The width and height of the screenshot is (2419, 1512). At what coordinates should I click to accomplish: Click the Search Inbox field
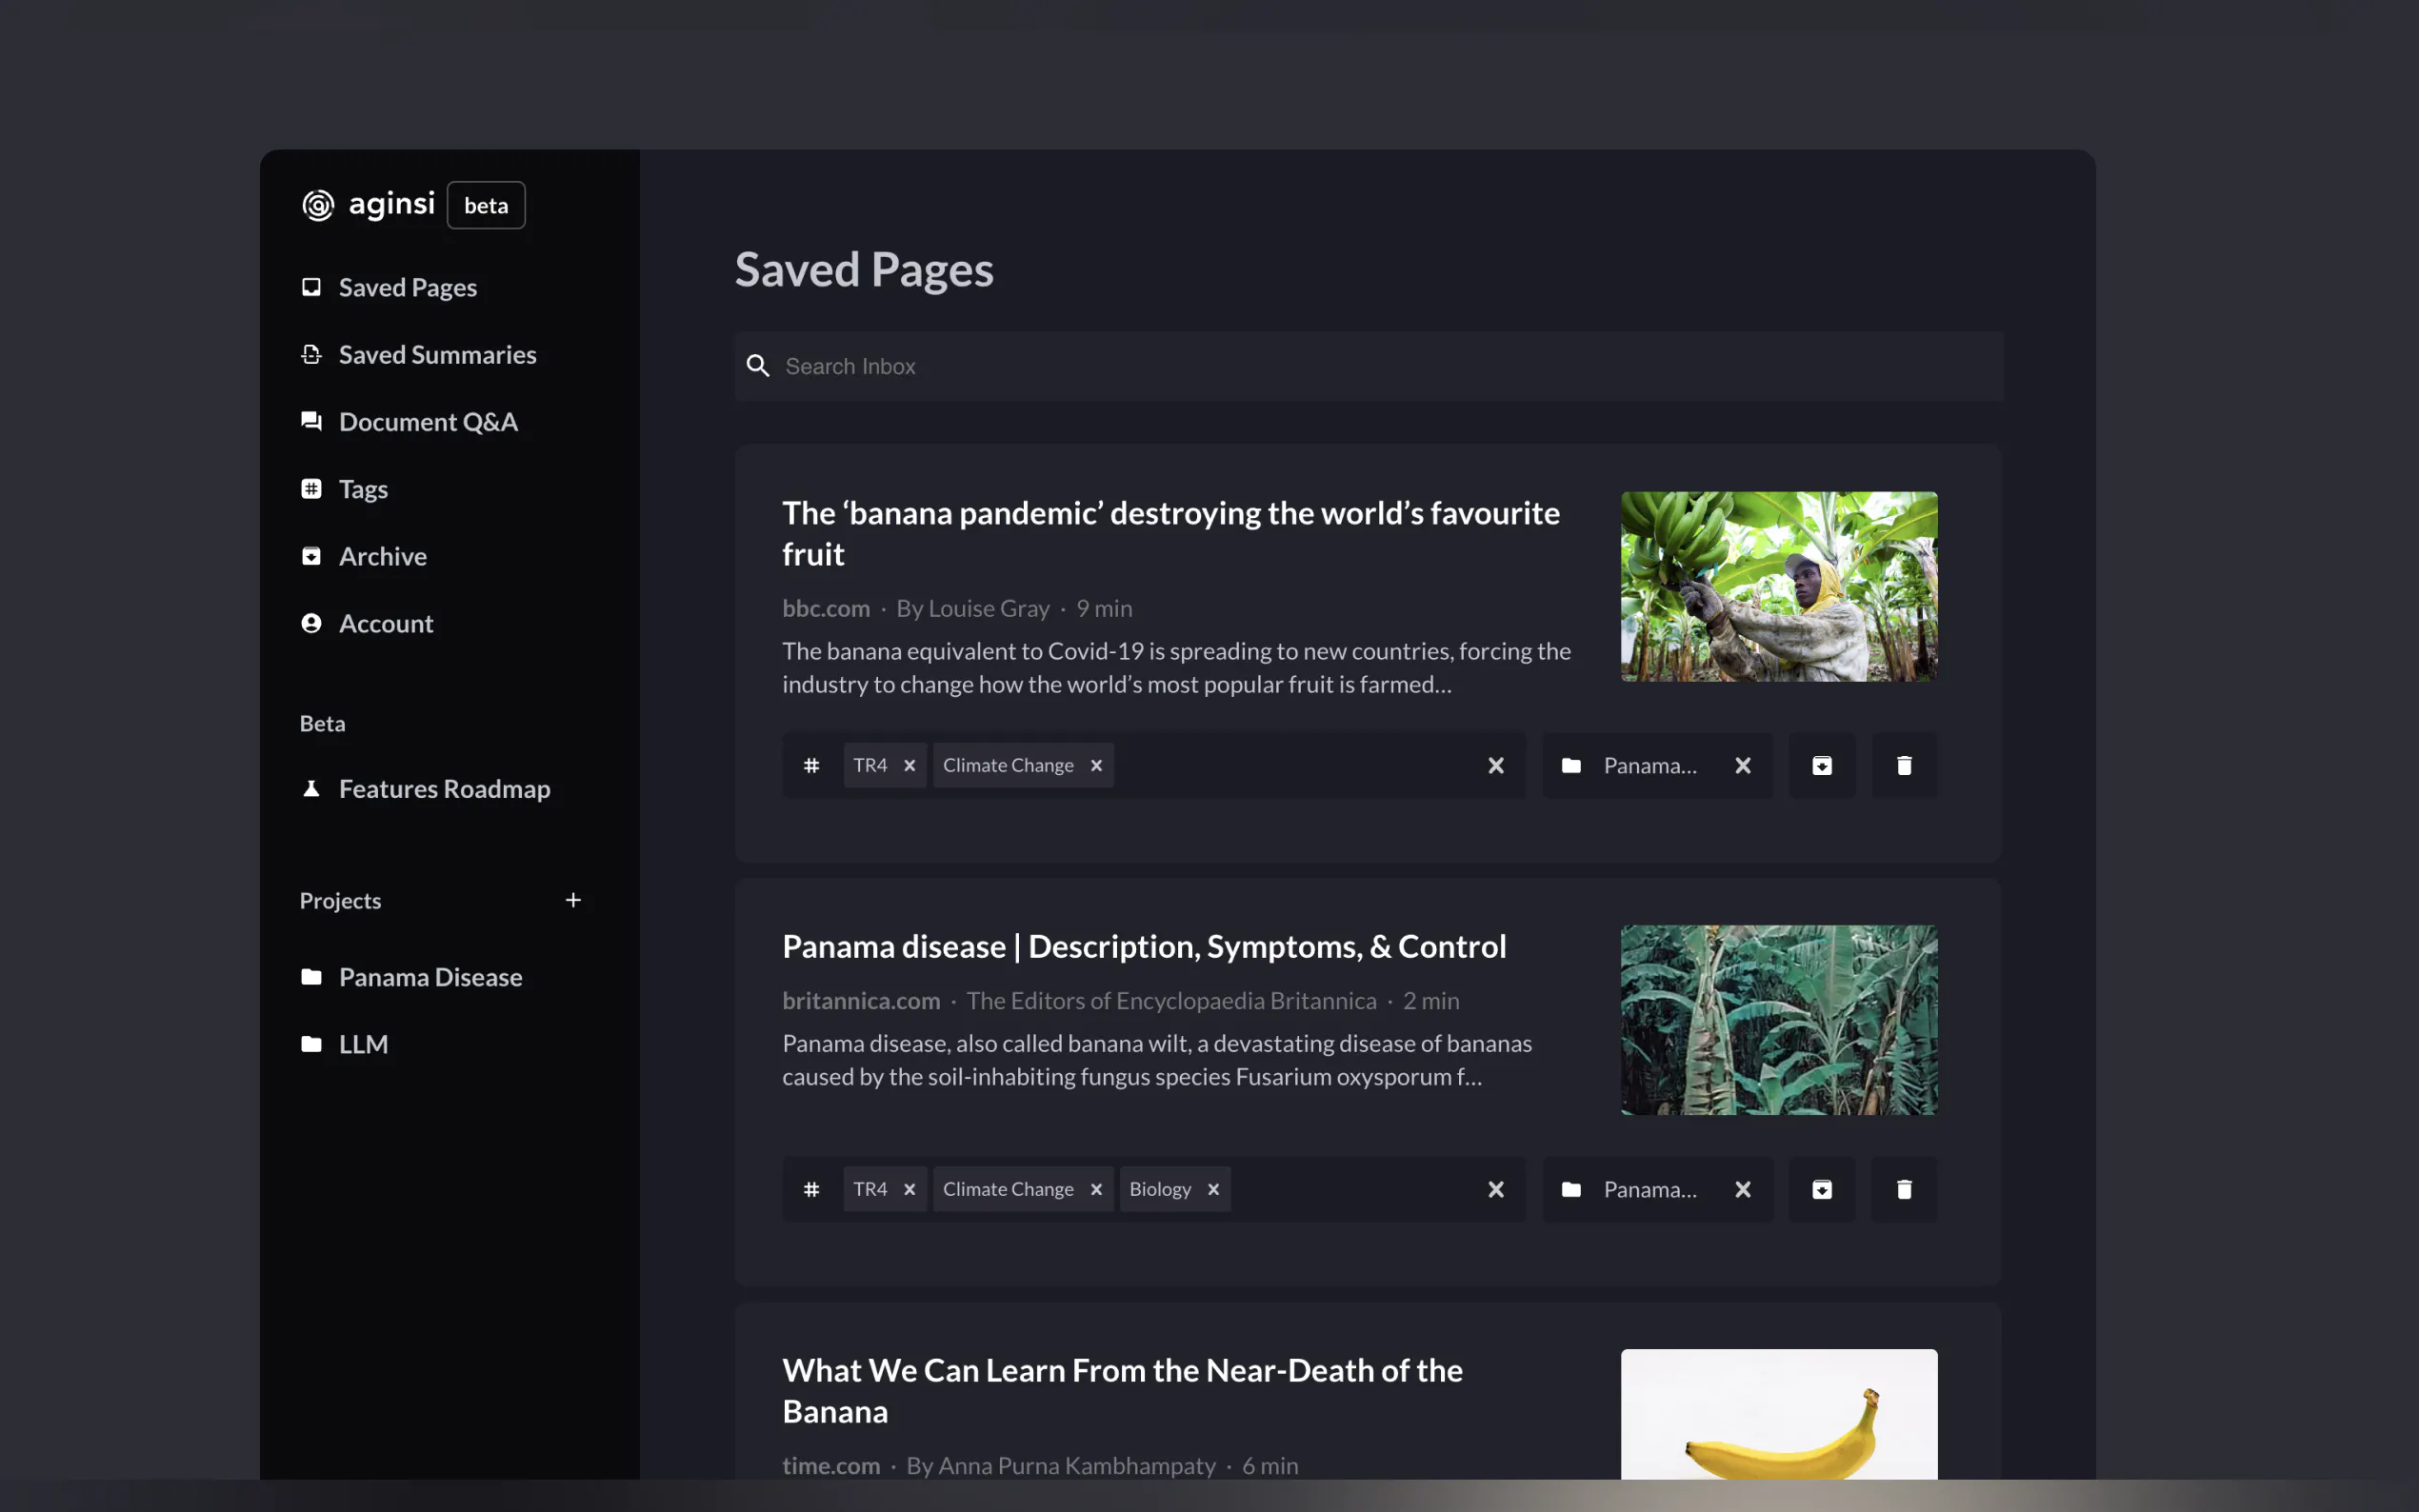(x=1380, y=366)
